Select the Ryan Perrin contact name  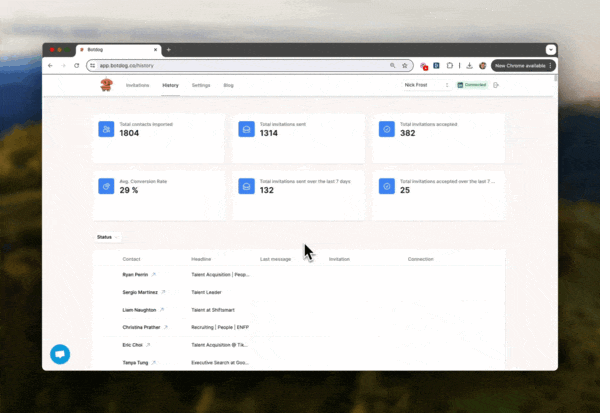[135, 275]
